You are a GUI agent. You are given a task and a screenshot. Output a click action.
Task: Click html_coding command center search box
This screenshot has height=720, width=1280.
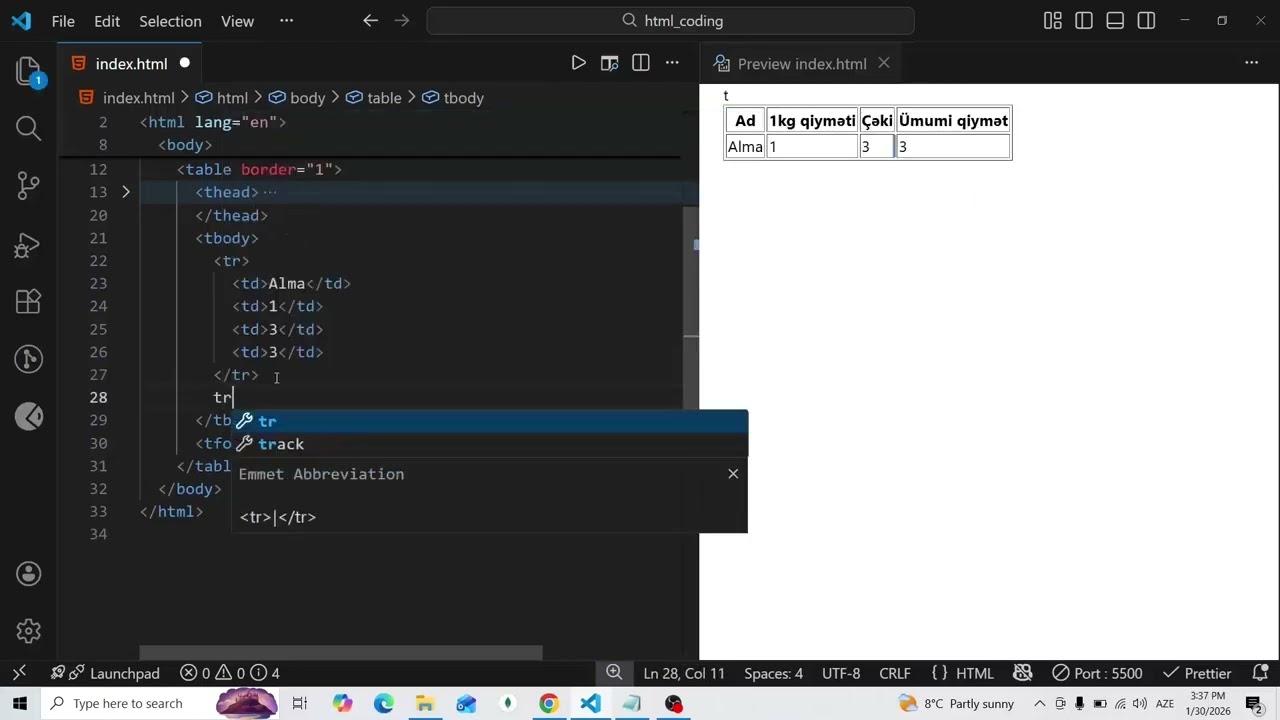coord(670,20)
